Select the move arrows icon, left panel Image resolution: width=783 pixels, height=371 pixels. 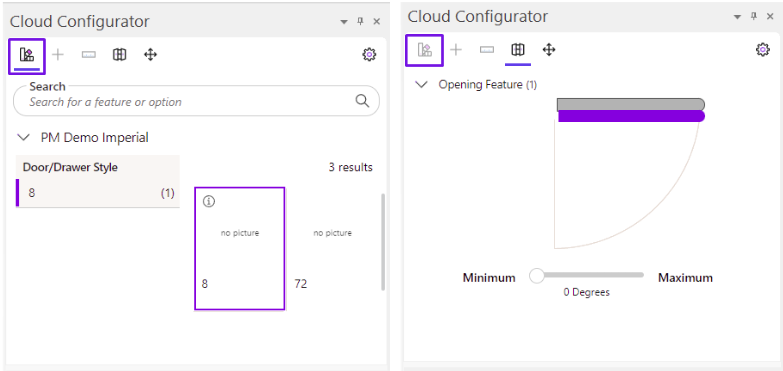[x=150, y=54]
